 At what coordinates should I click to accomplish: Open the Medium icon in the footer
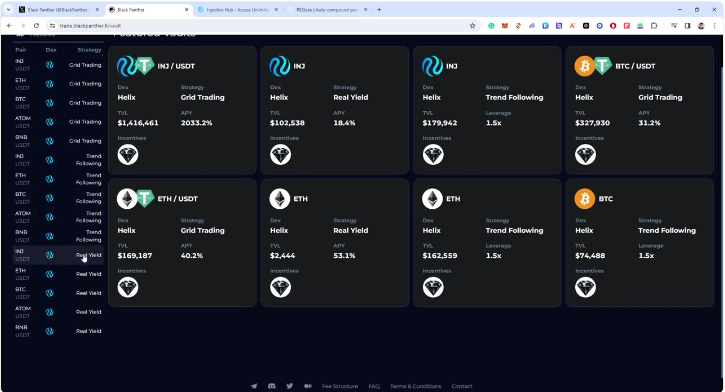click(307, 386)
